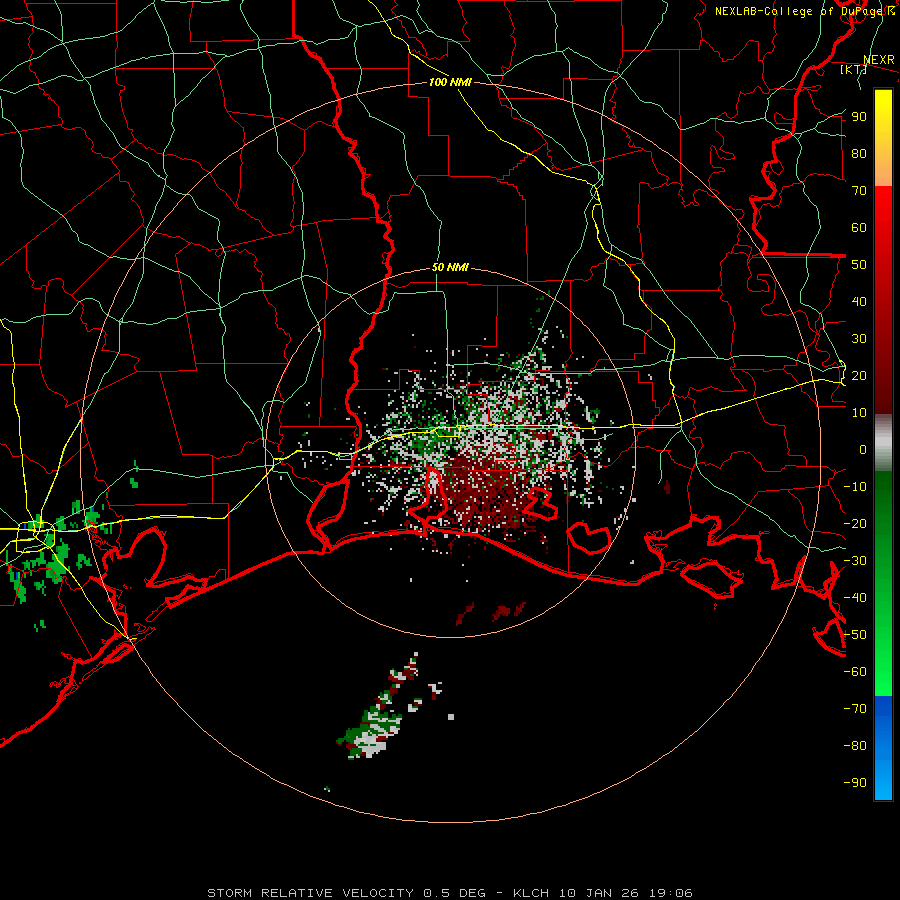Click the positive 20 scale value

tap(859, 376)
